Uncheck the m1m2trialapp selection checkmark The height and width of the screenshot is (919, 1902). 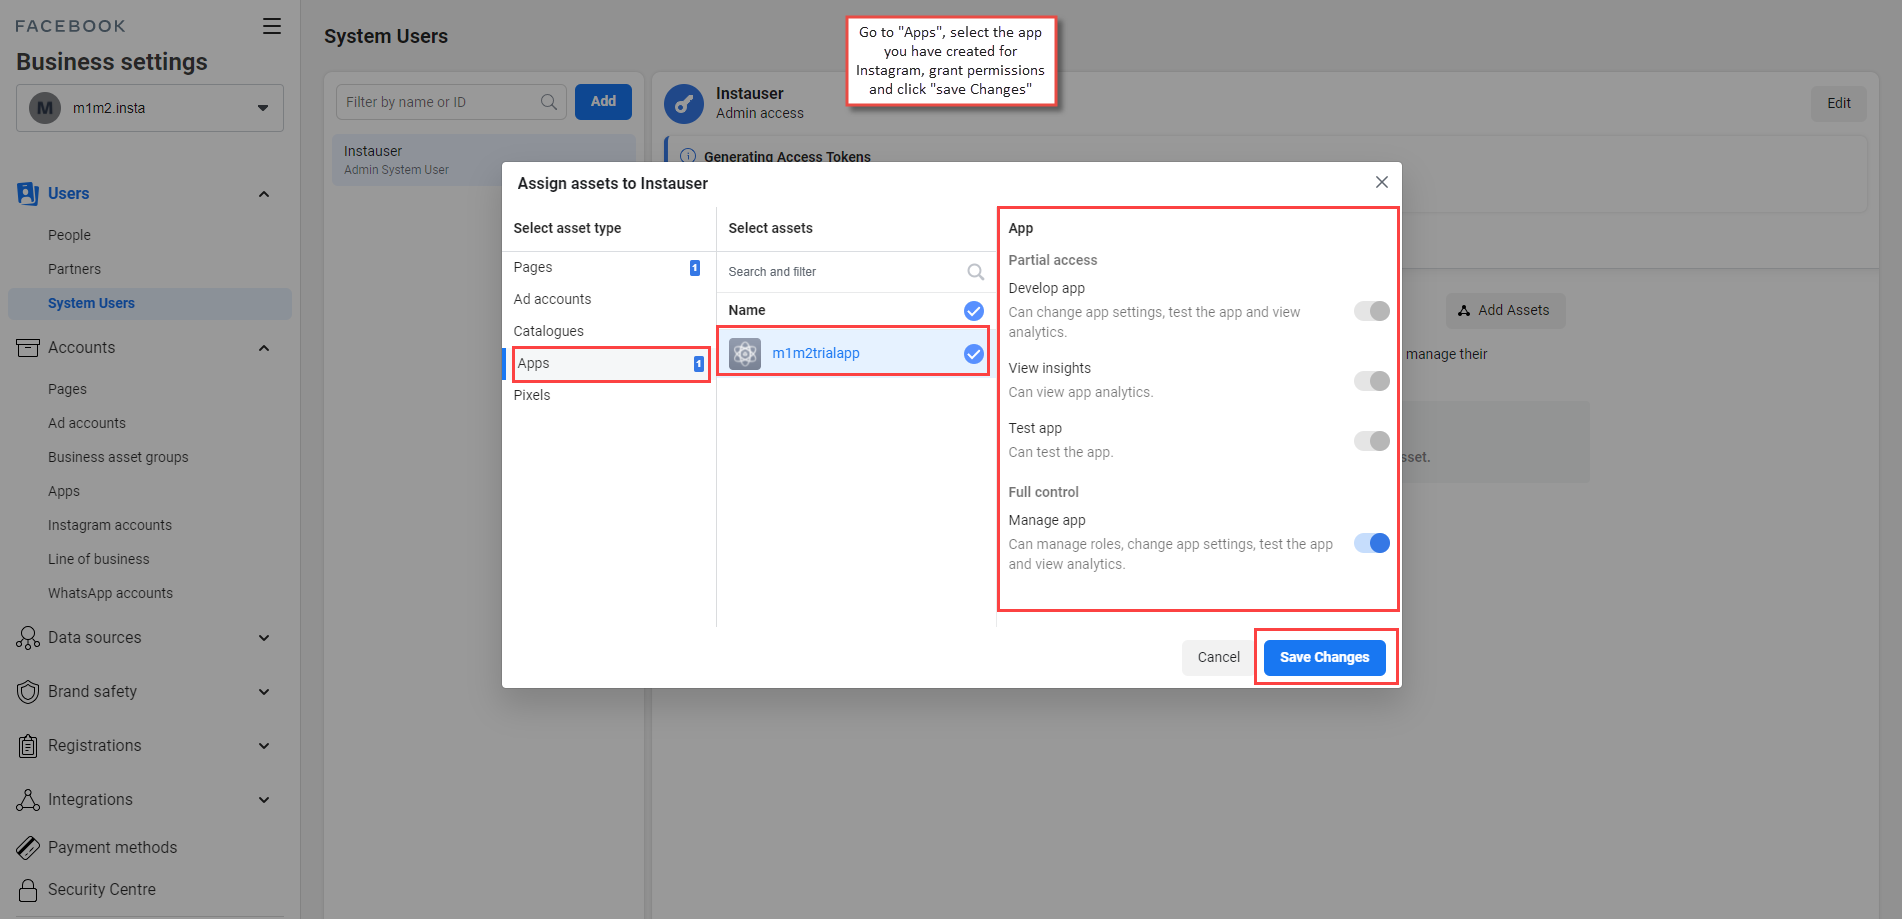(x=974, y=354)
